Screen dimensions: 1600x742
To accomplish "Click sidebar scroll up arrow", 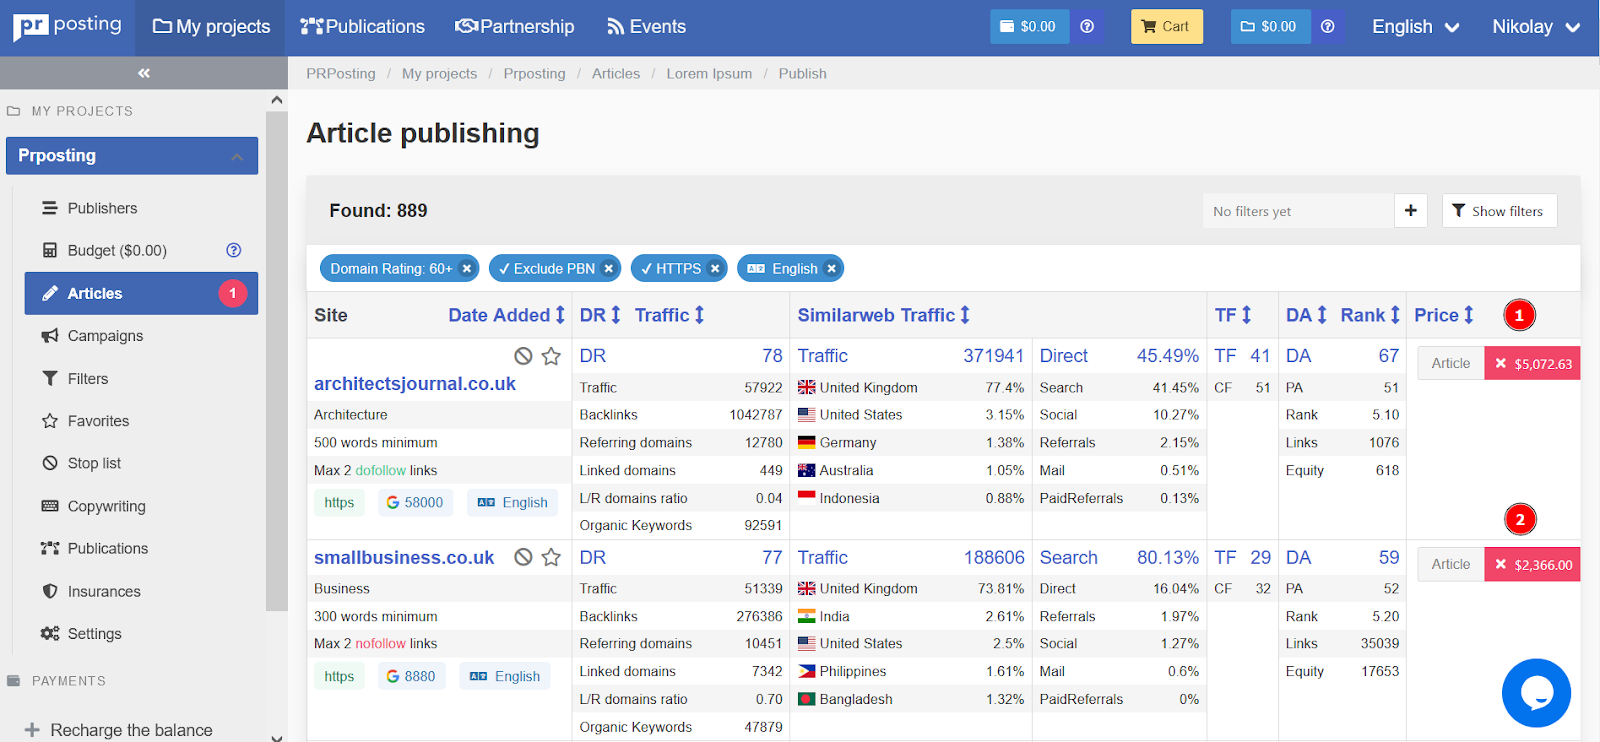I will (277, 100).
